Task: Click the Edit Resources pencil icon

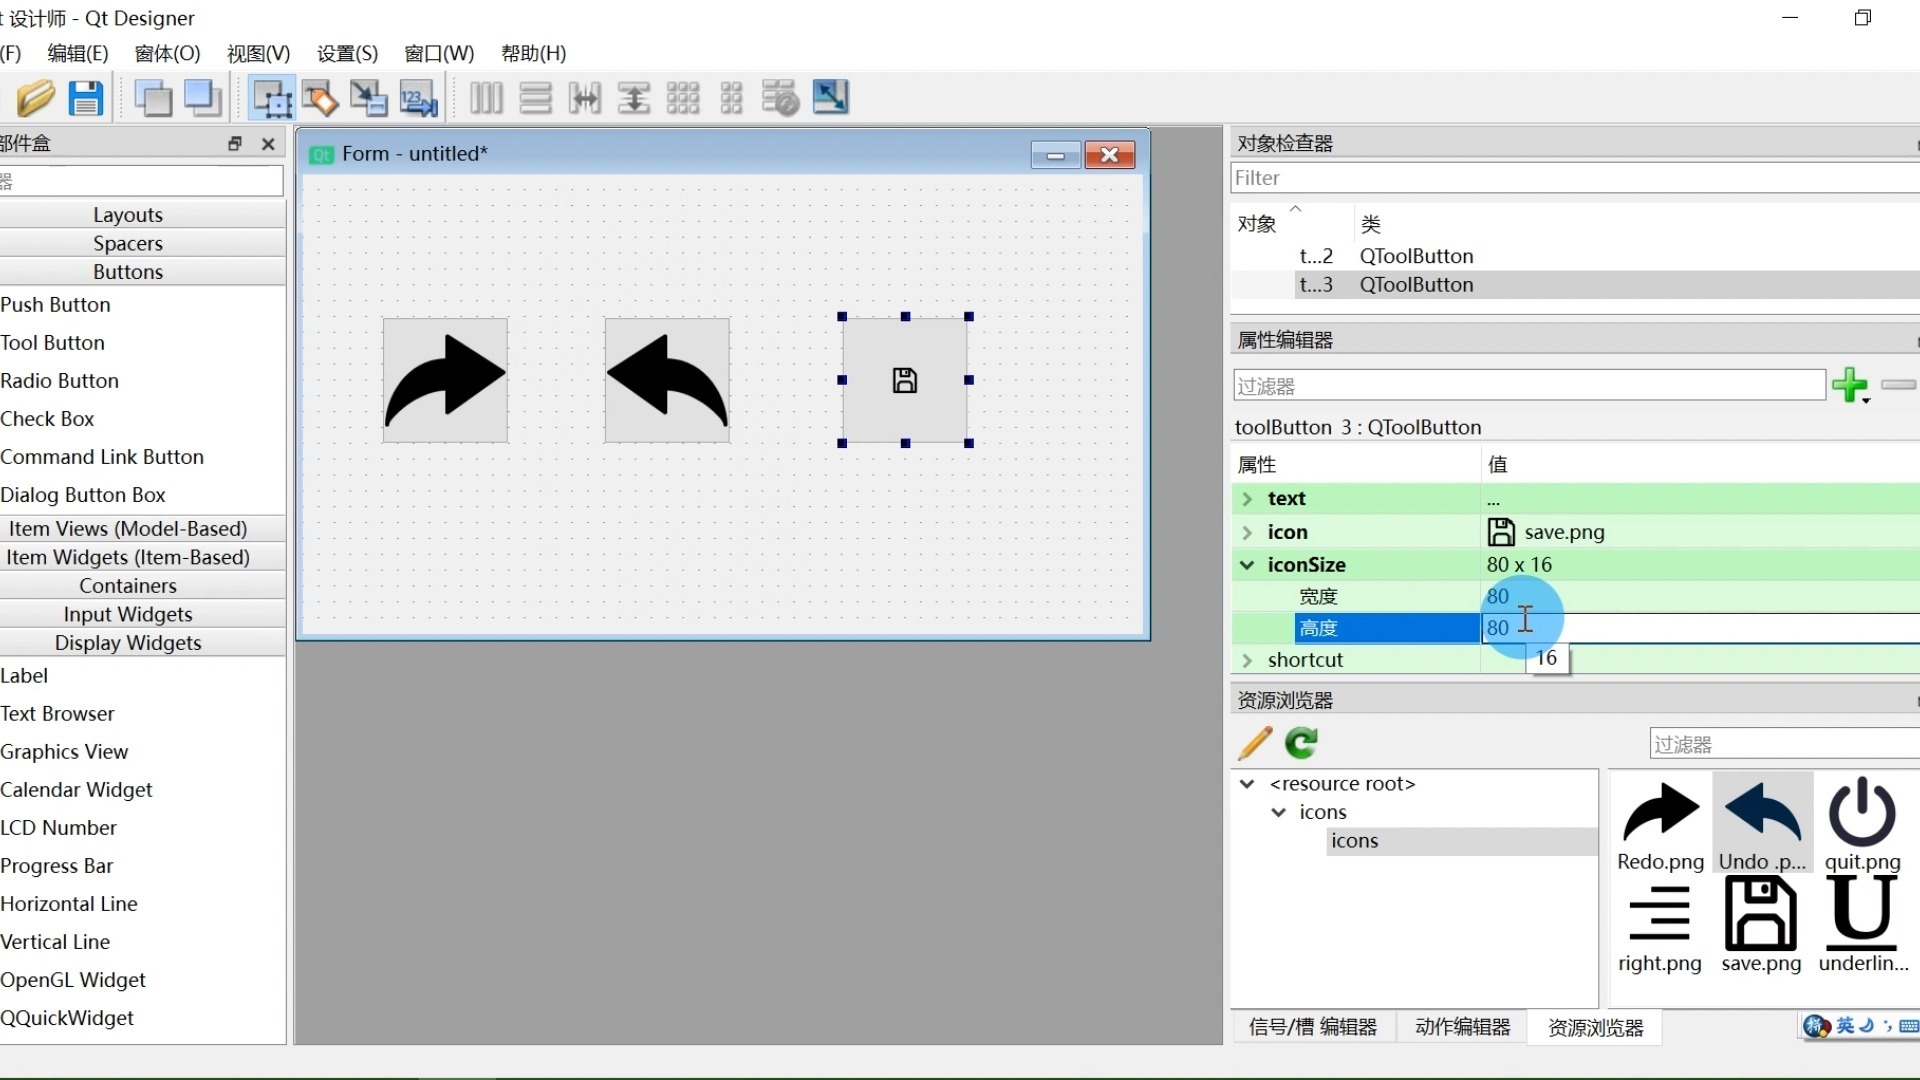Action: click(x=1255, y=743)
